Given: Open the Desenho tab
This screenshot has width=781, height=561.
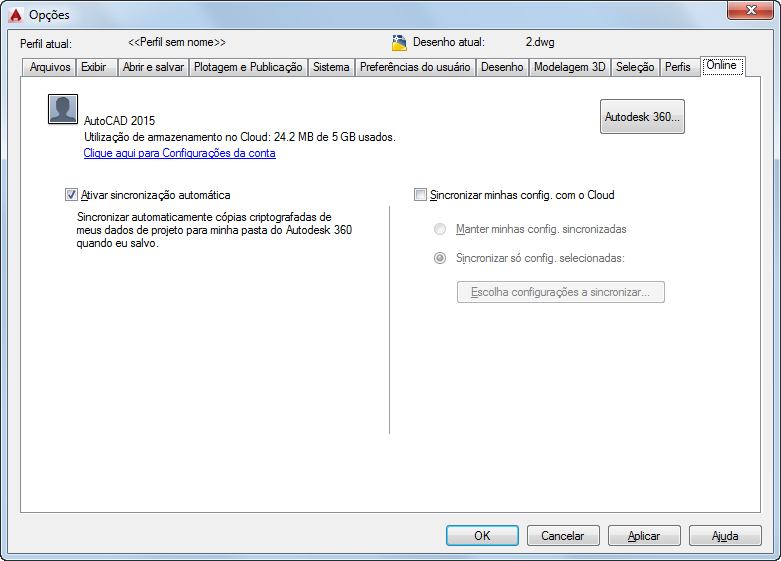Looking at the screenshot, I should point(502,67).
